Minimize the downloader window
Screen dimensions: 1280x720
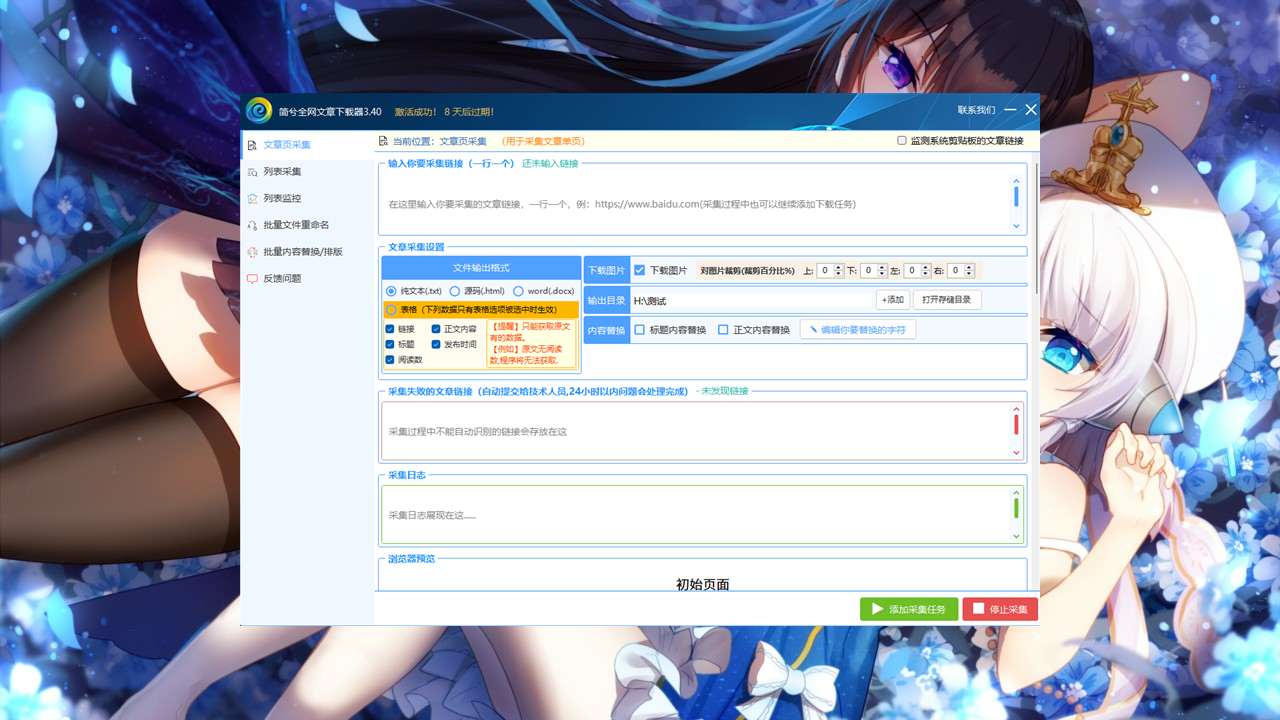pyautogui.click(x=1010, y=110)
